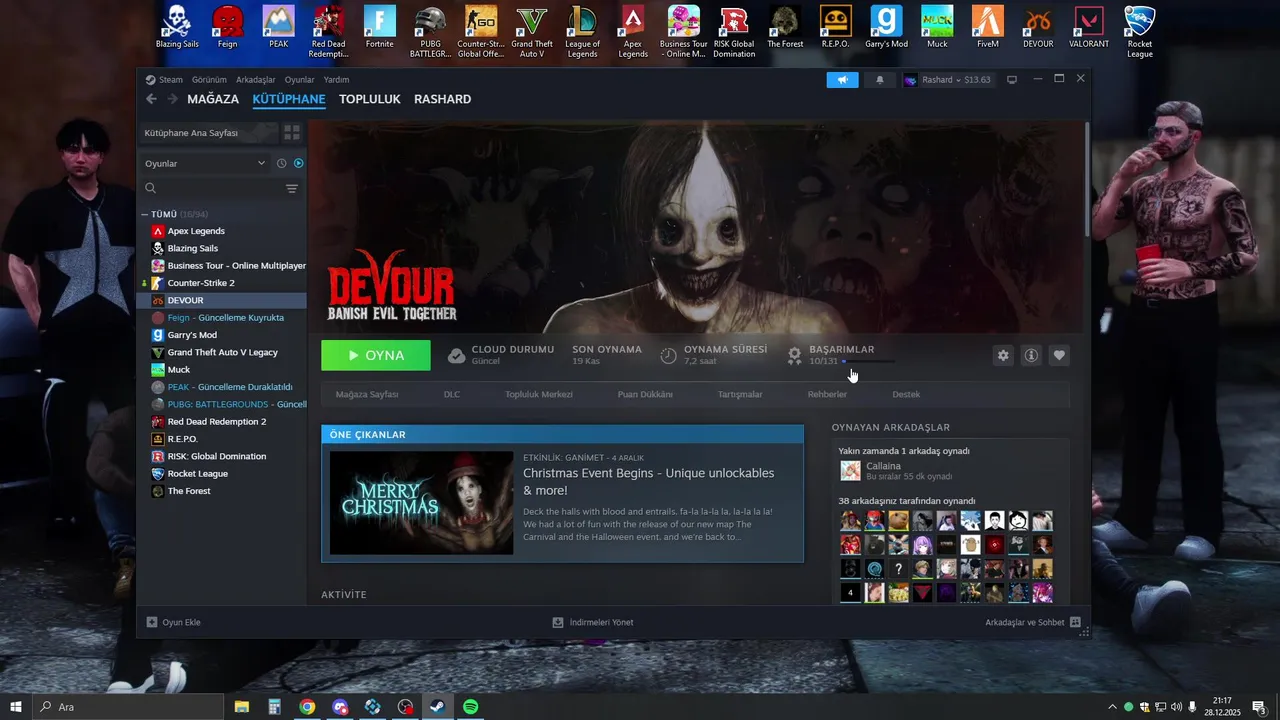Screen dimensions: 1280x720
Task: Open Rashard account dropdown
Action: click(946, 80)
